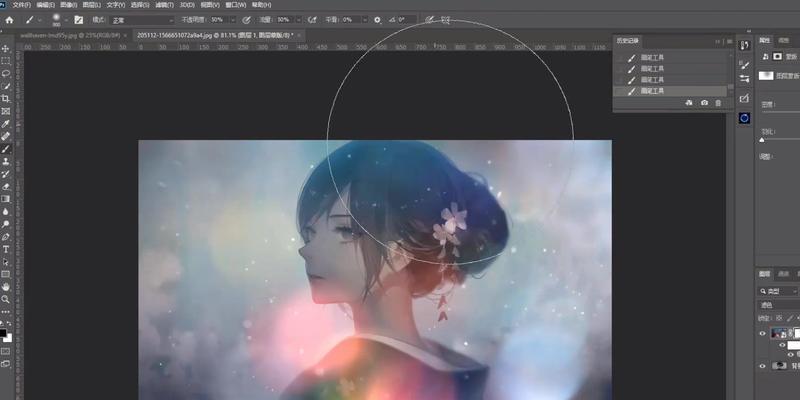Select the Horizontal Type tool

pyautogui.click(x=6, y=249)
